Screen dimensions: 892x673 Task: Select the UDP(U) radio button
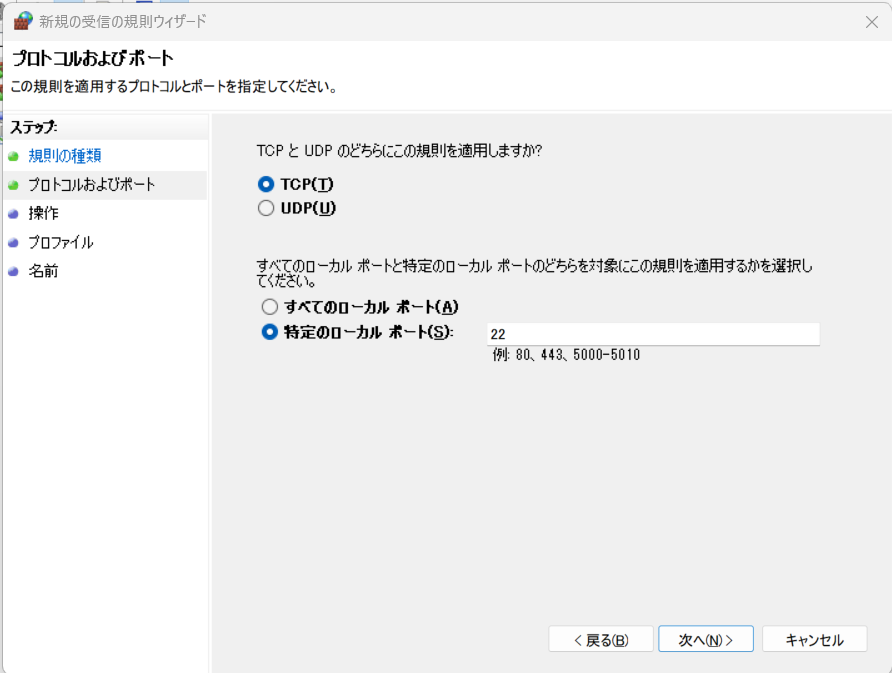tap(266, 208)
